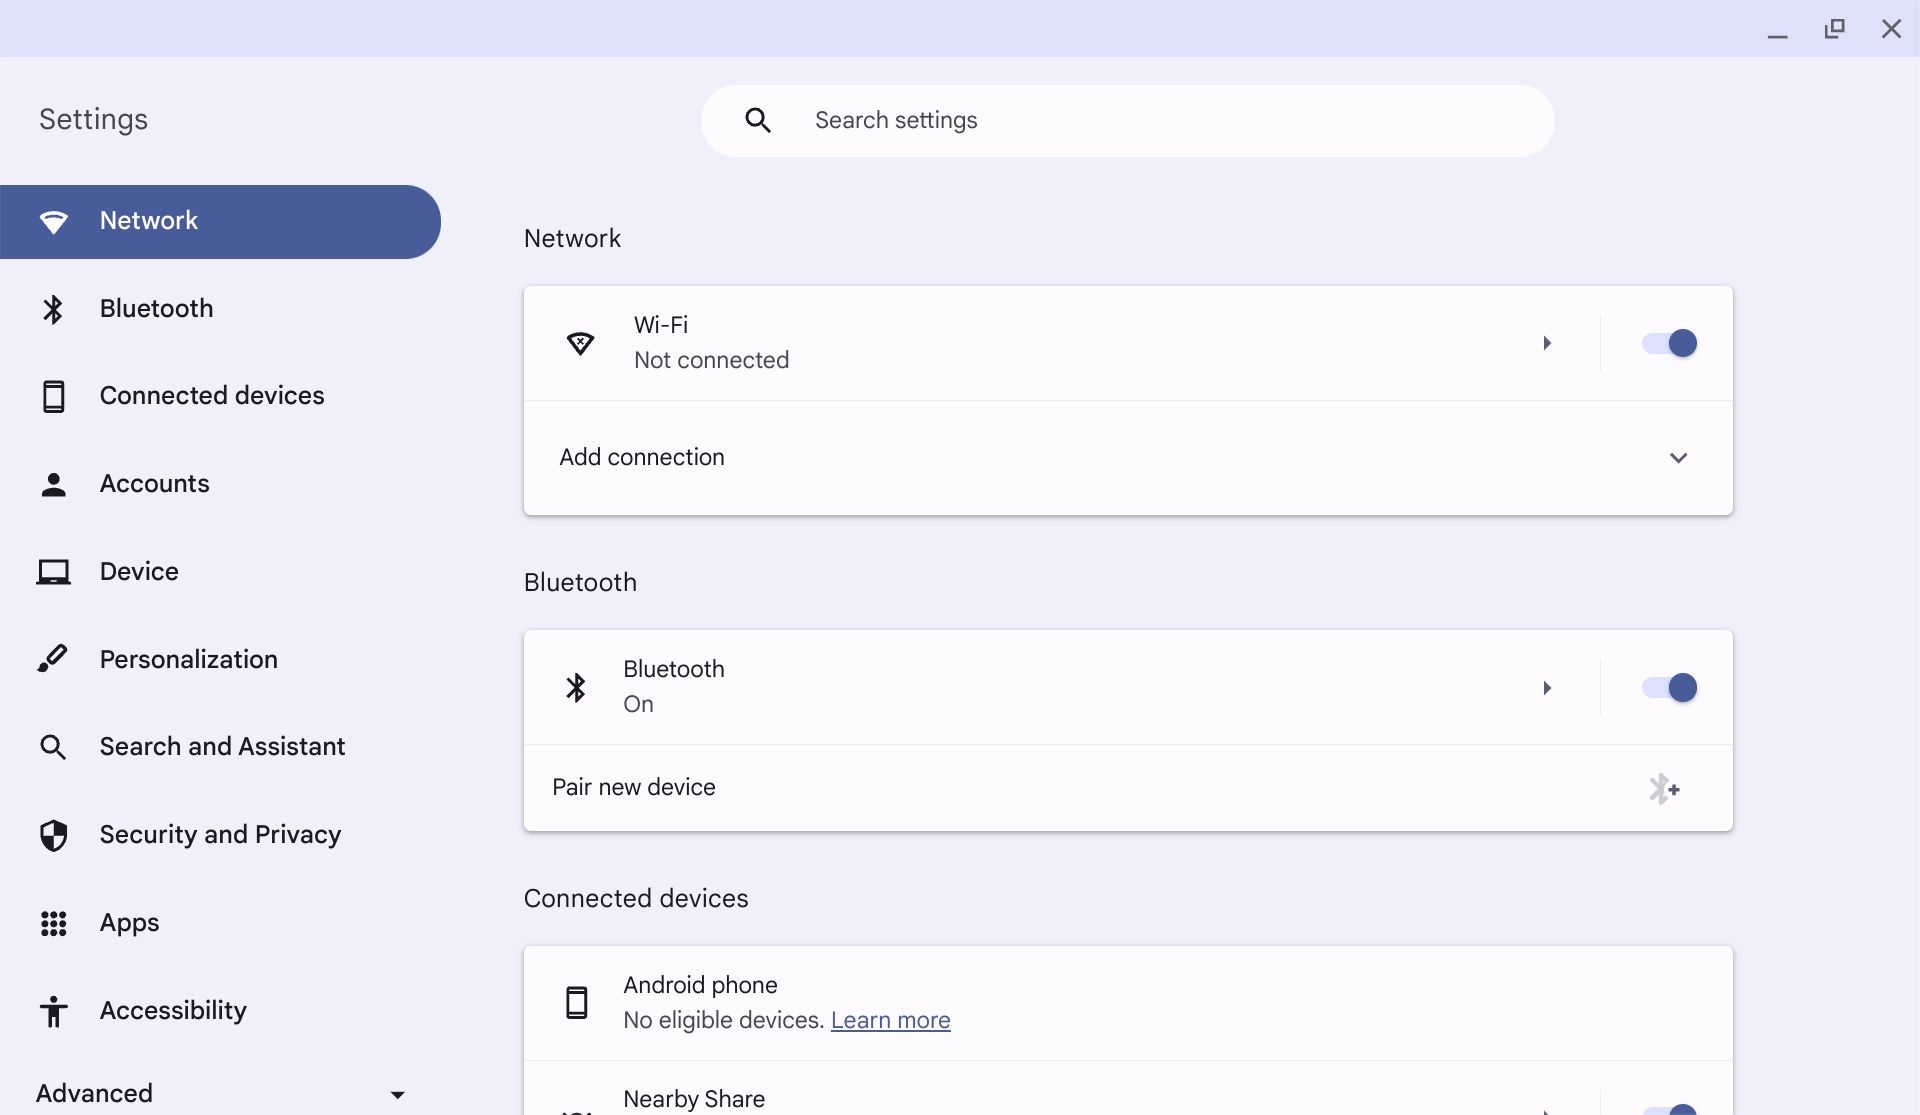
Task: Select the Apps menu item
Action: click(129, 923)
